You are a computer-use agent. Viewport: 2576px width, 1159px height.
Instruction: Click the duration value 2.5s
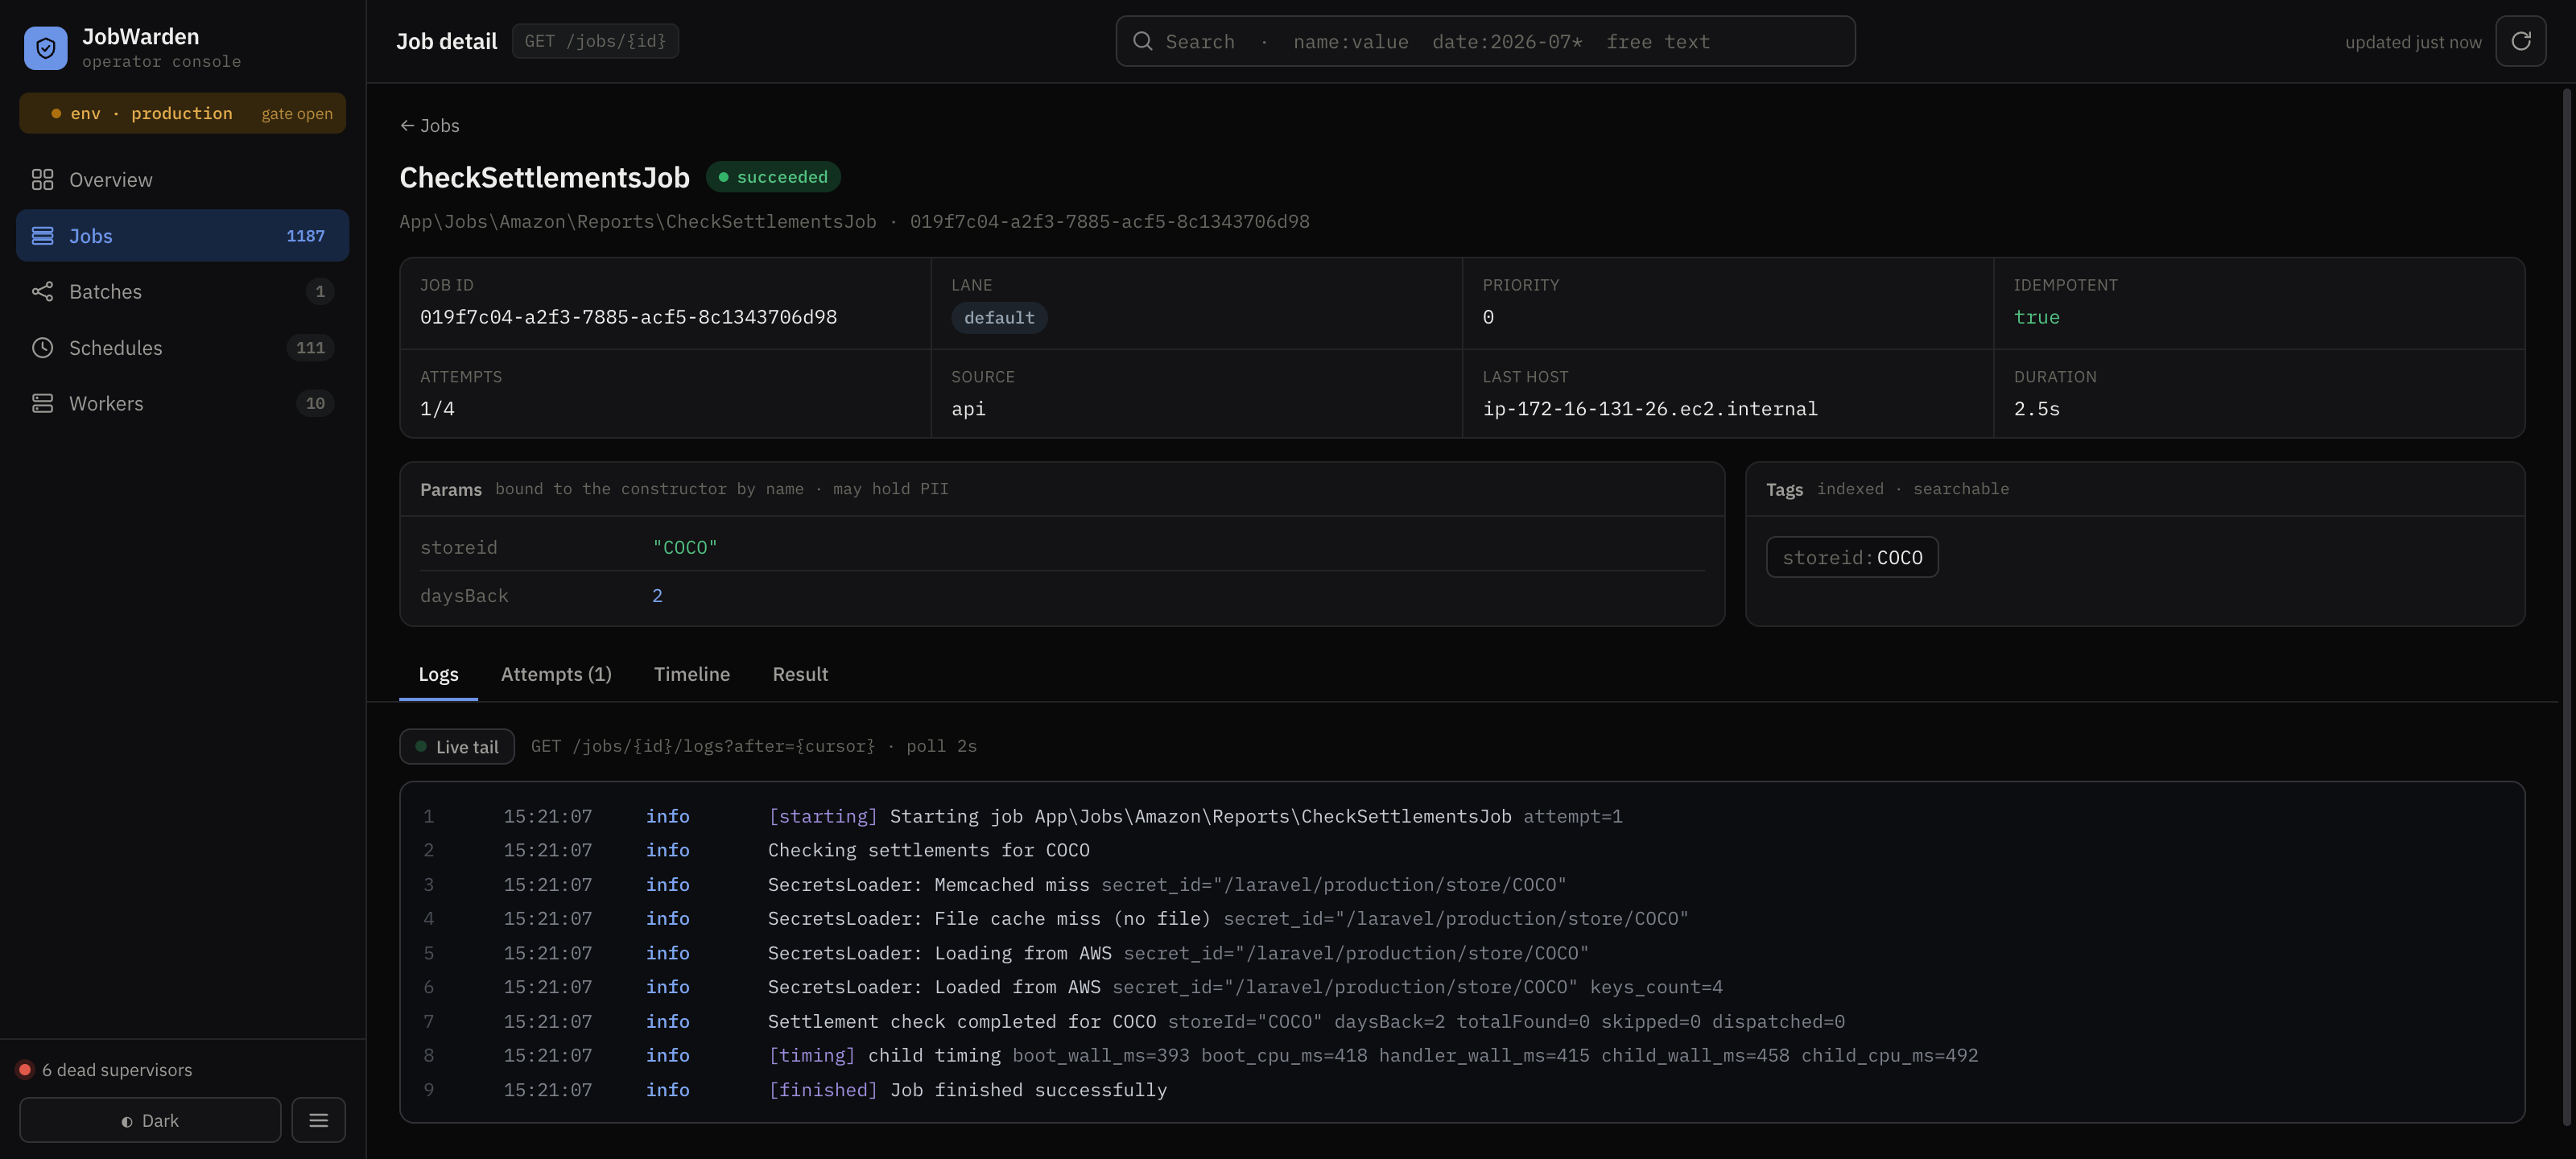(x=2036, y=409)
